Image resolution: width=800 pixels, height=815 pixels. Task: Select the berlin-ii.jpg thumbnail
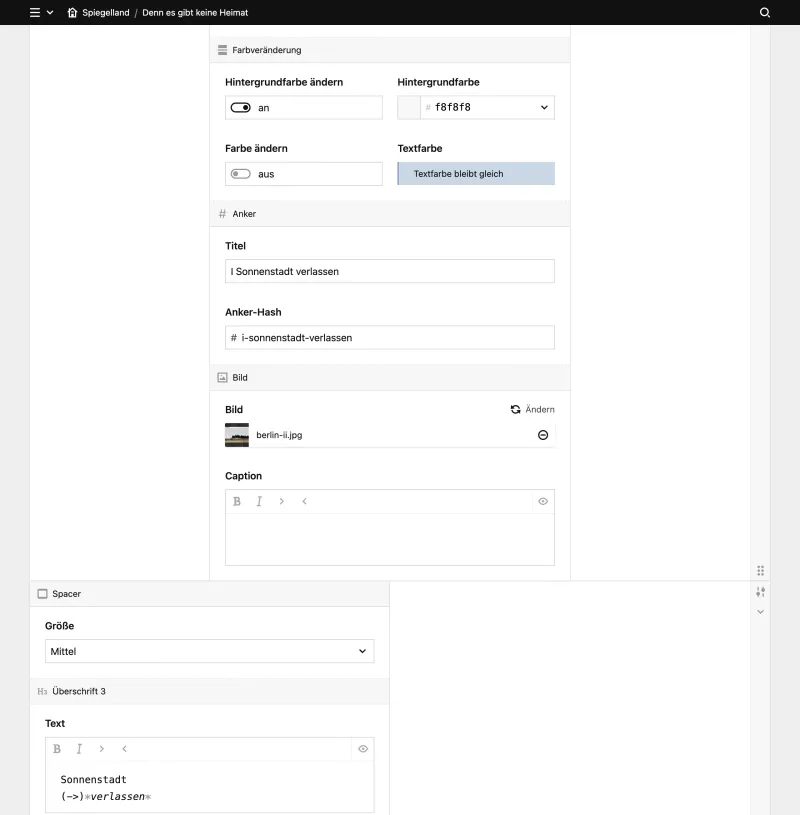tap(237, 435)
